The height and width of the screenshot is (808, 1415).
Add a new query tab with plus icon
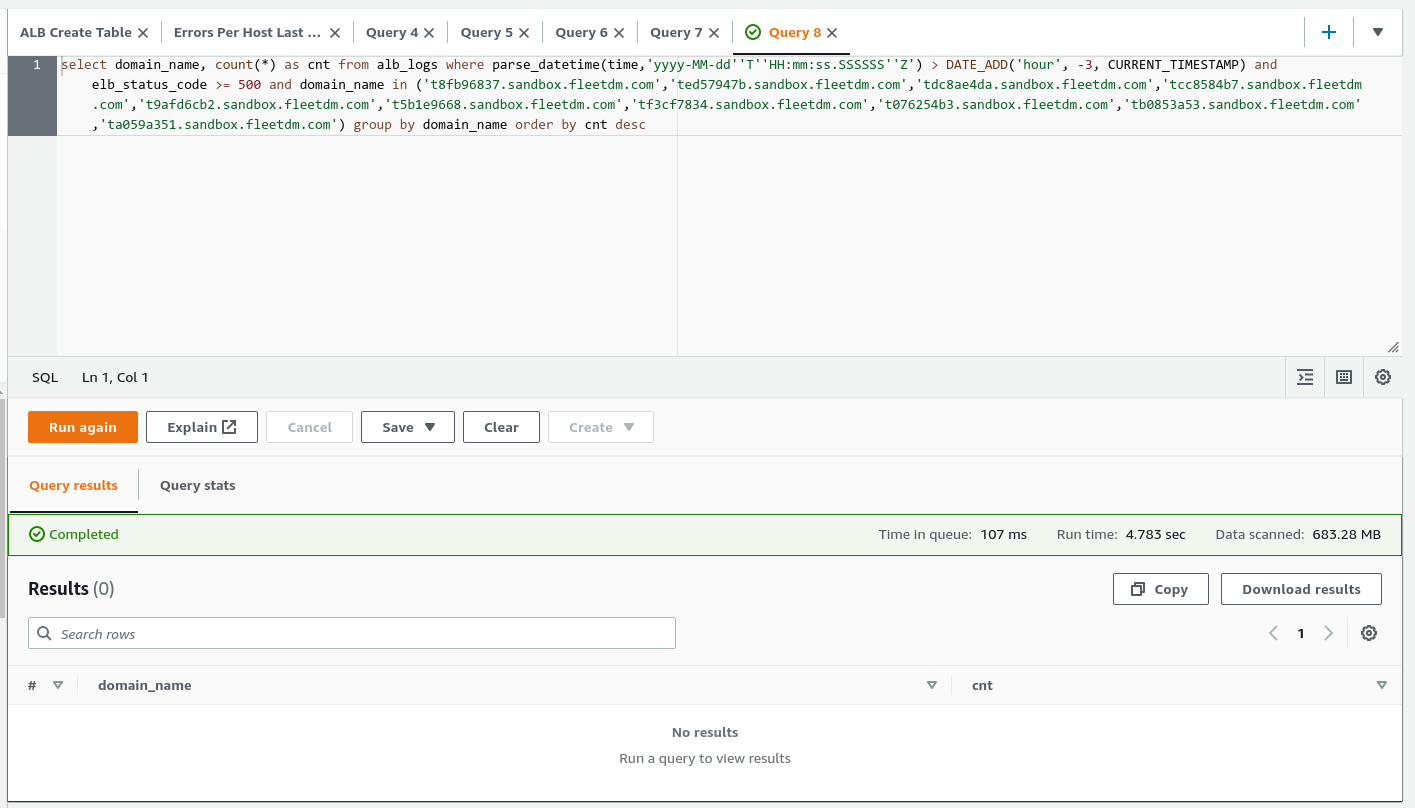click(1329, 32)
